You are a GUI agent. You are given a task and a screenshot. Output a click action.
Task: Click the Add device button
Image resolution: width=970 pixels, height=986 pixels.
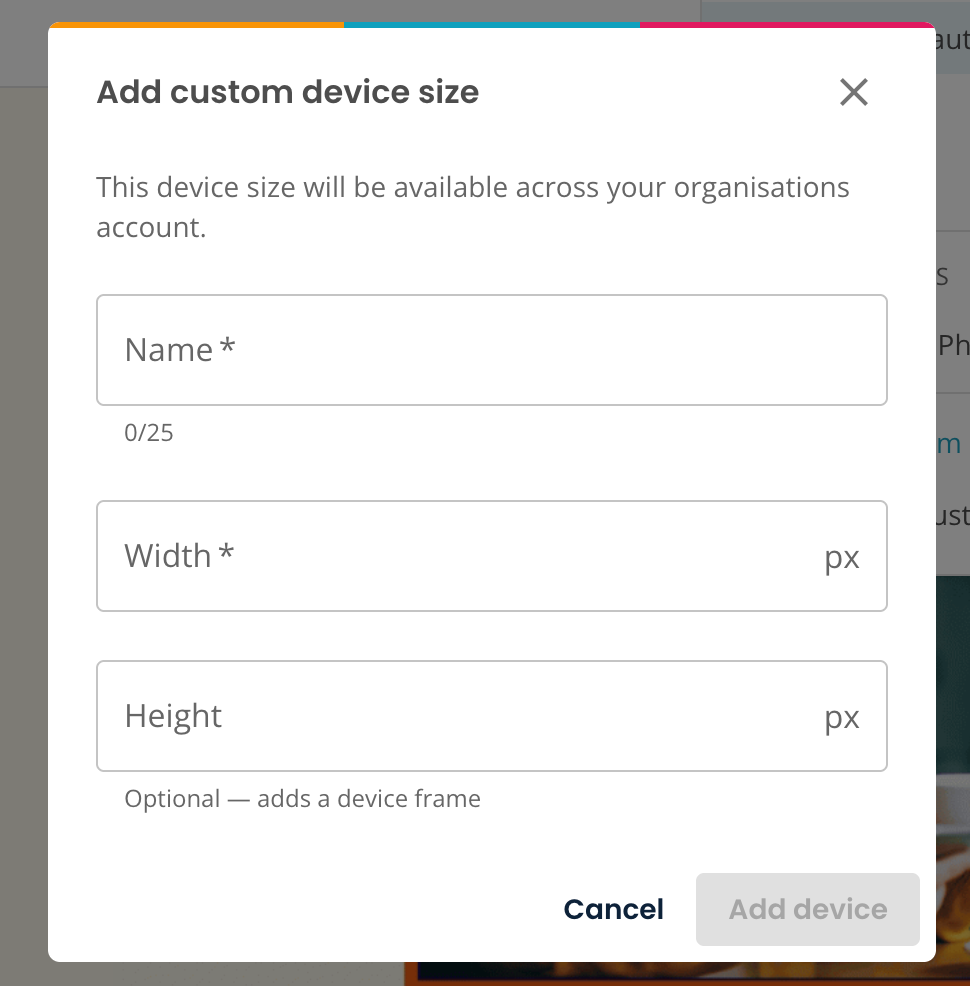(808, 909)
